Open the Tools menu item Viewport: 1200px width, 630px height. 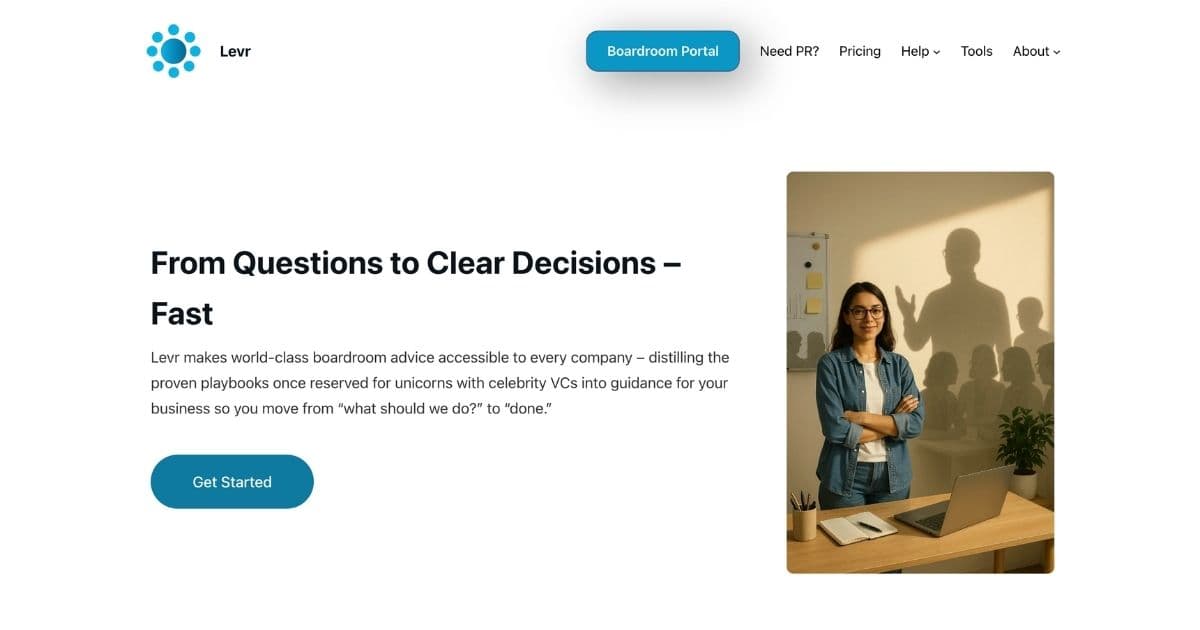tap(977, 51)
